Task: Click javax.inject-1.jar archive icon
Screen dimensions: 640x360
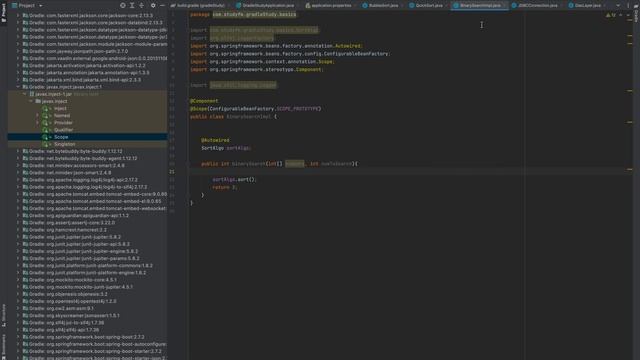Action: (x=31, y=94)
